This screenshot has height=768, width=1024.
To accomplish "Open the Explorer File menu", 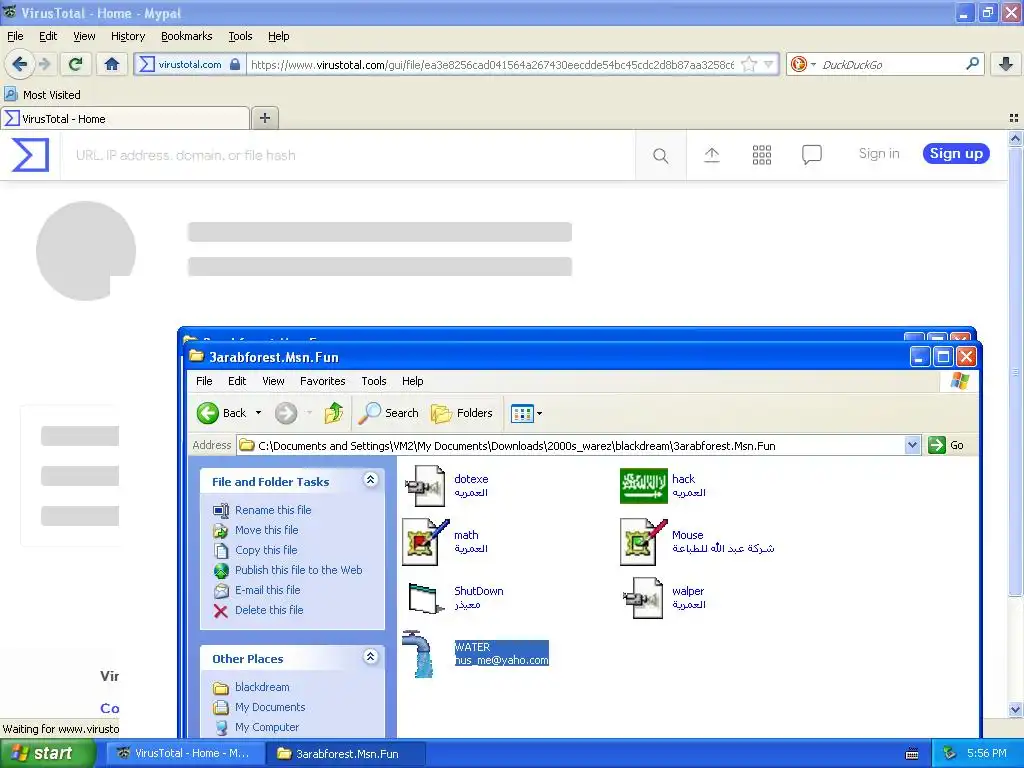I will coord(204,381).
